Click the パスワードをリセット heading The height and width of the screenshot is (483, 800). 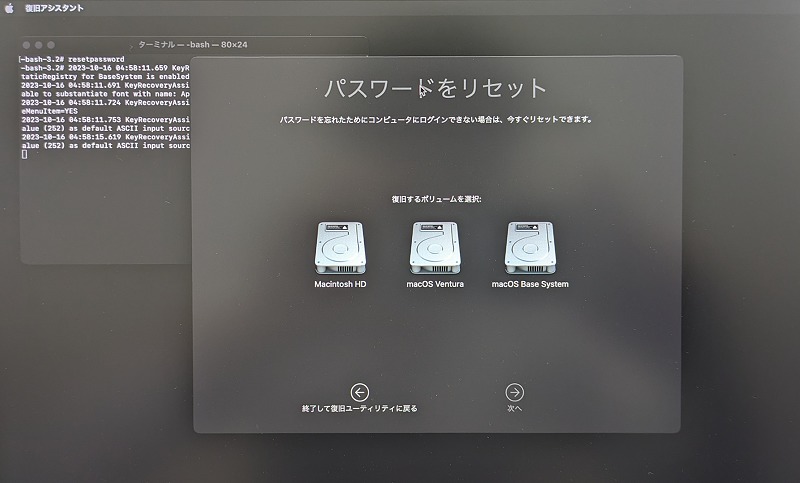(435, 88)
